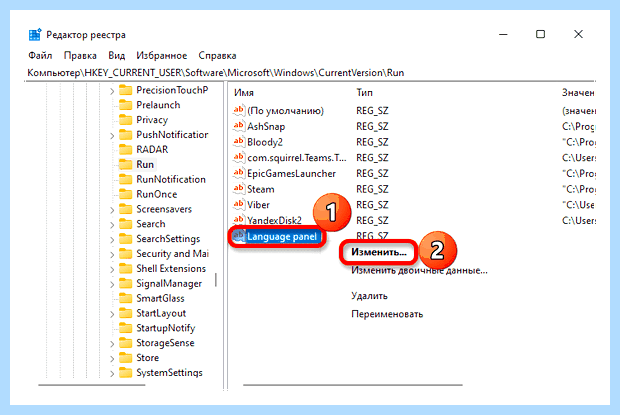Click the string icon of Language panel value

[x=238, y=236]
